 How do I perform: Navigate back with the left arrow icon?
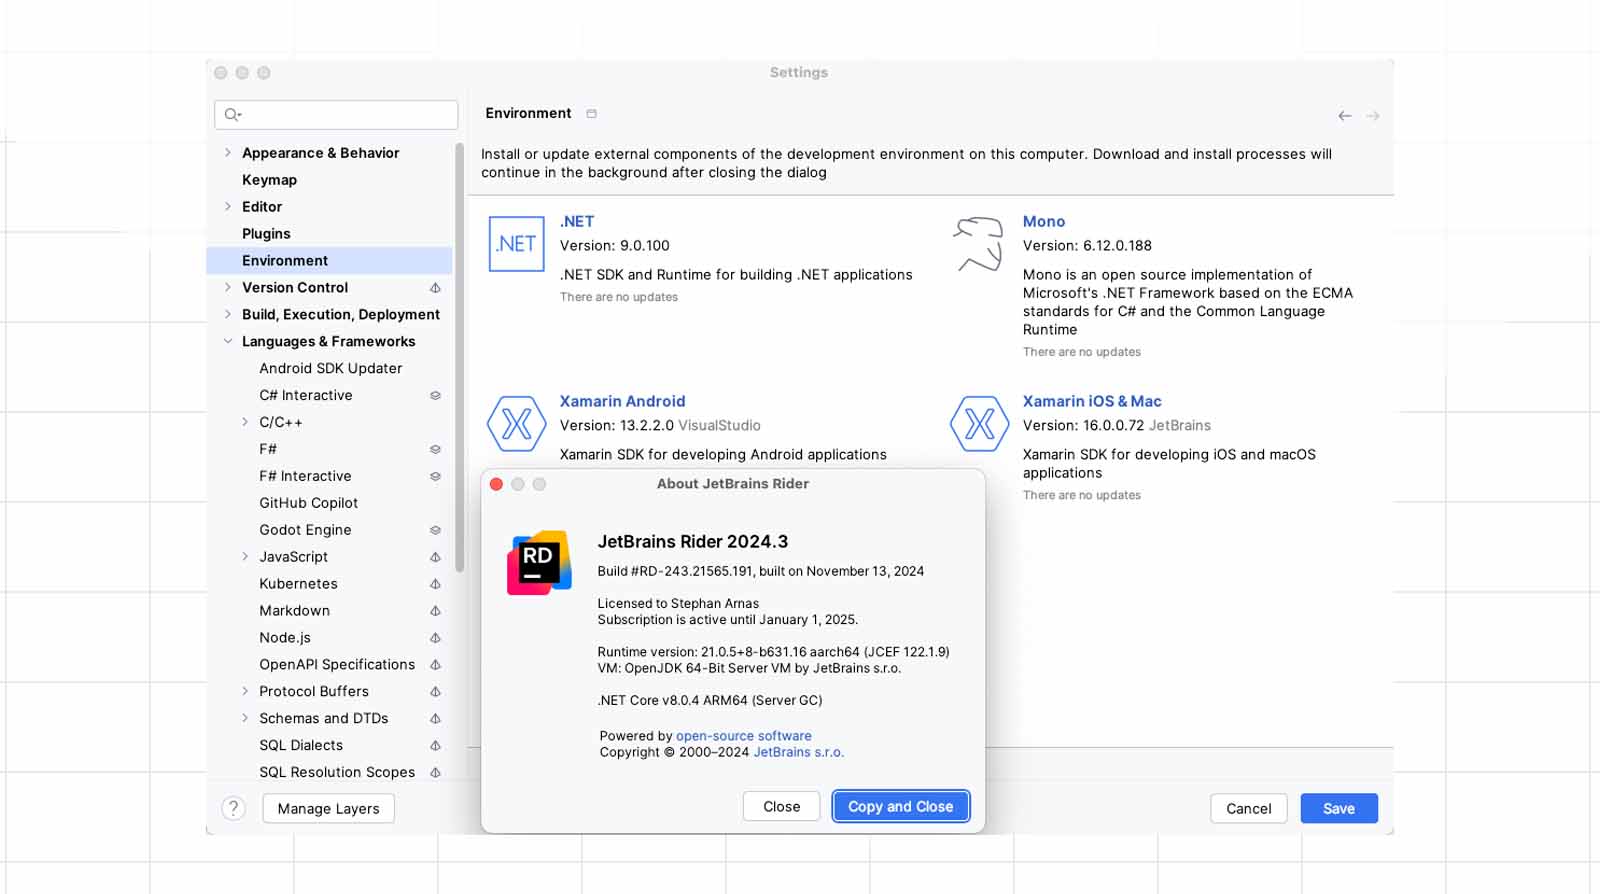tap(1345, 116)
